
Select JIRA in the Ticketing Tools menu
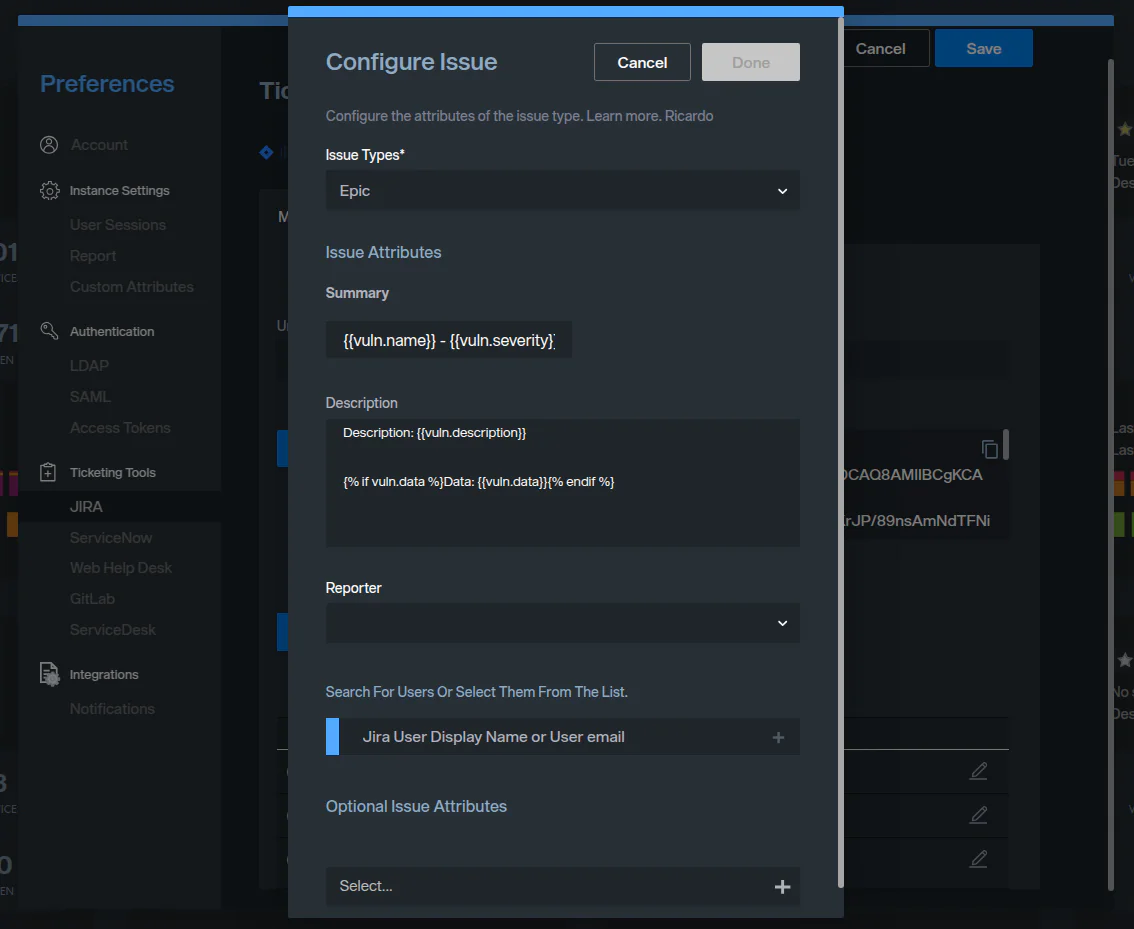pos(86,507)
